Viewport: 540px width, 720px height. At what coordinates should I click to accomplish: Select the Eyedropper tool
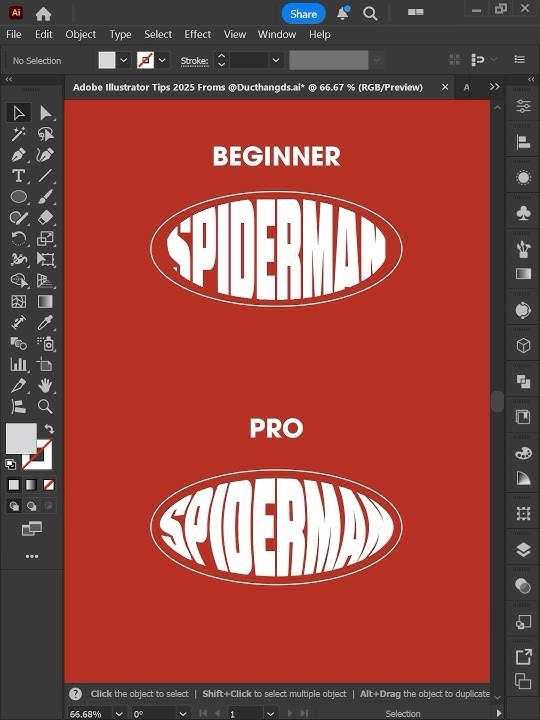point(45,323)
